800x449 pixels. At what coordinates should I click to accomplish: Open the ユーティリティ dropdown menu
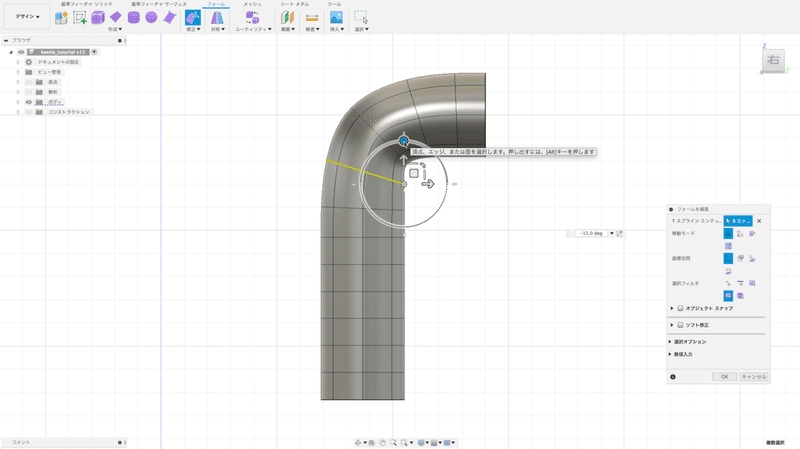pos(253,29)
